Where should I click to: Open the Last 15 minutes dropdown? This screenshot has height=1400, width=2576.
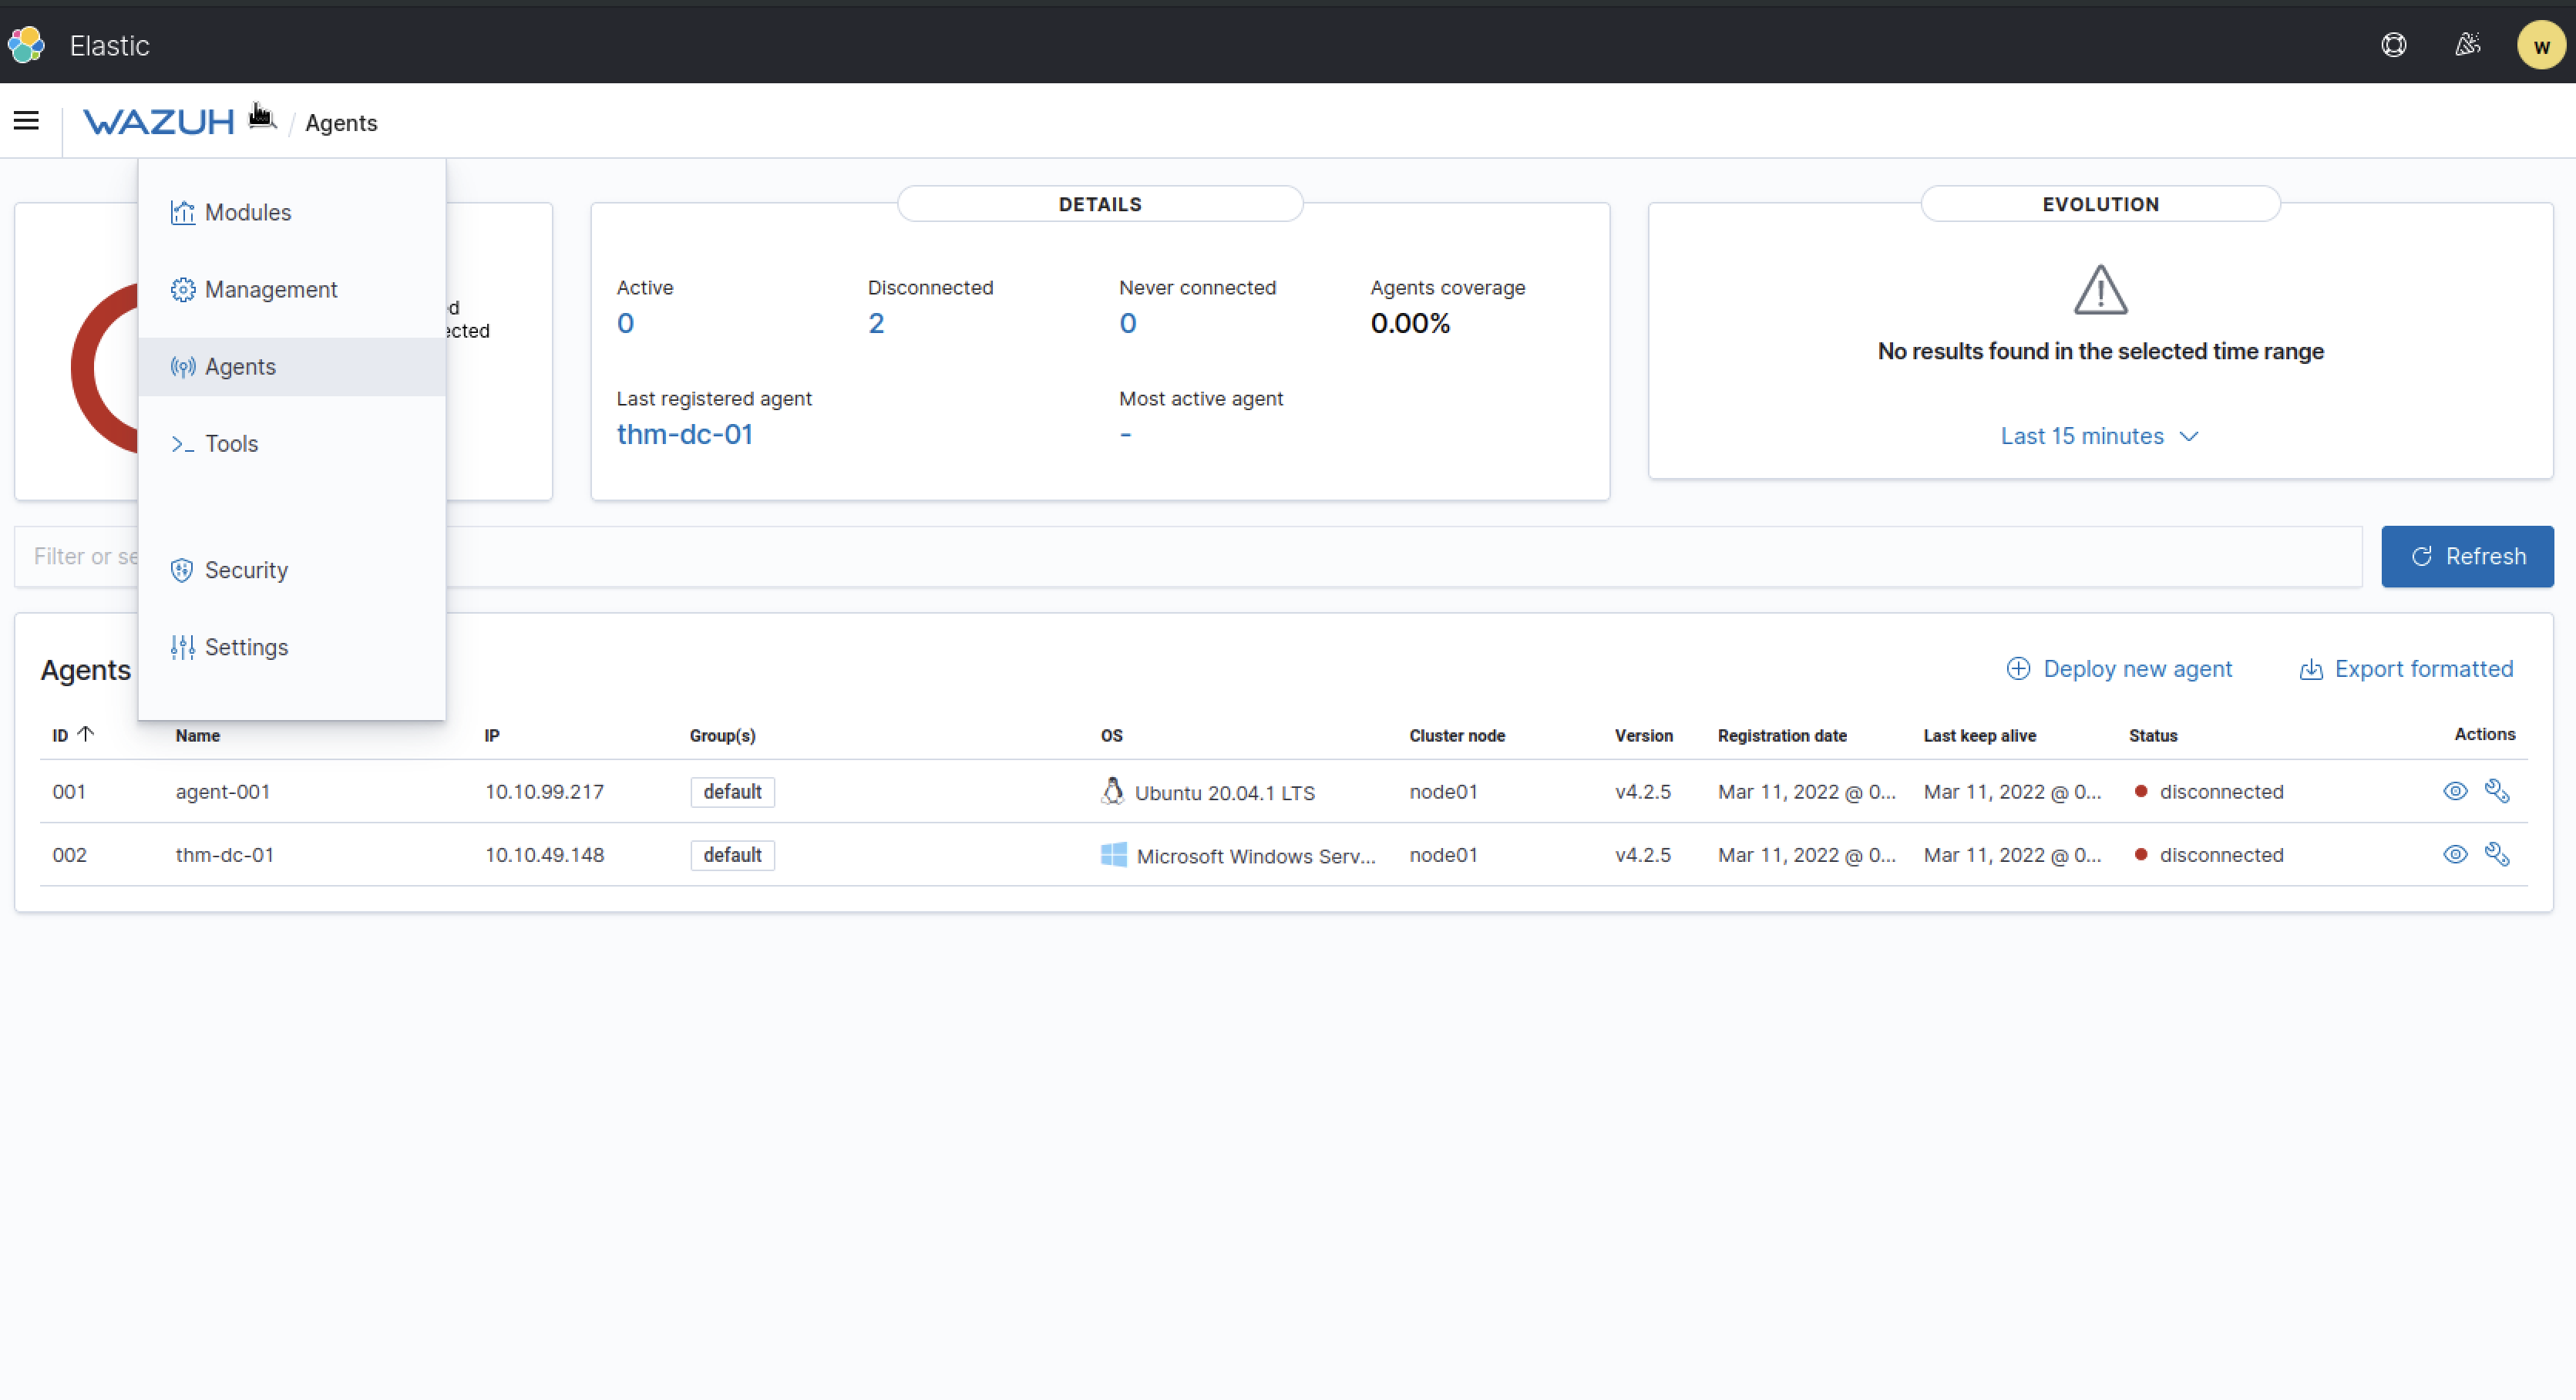[x=2099, y=436]
